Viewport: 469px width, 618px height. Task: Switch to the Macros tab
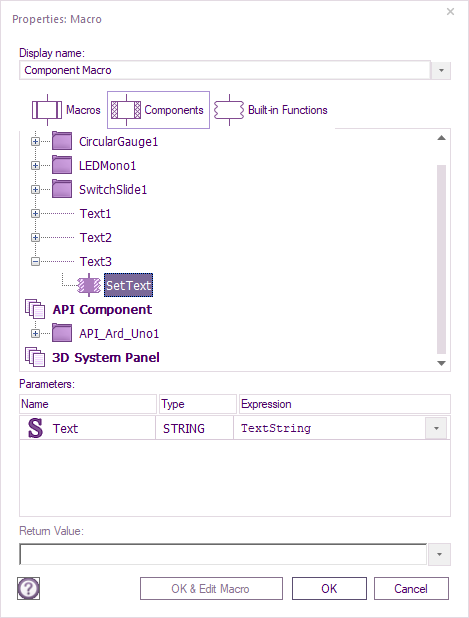click(x=66, y=110)
